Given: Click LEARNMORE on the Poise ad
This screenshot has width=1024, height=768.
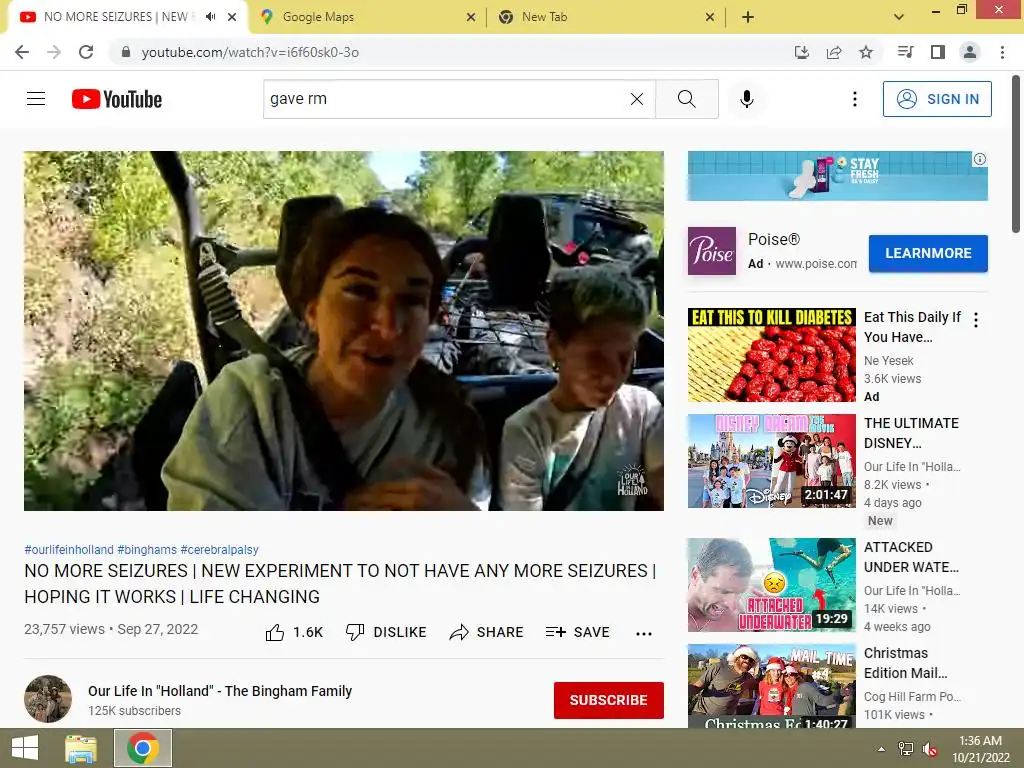Looking at the screenshot, I should (x=928, y=253).
